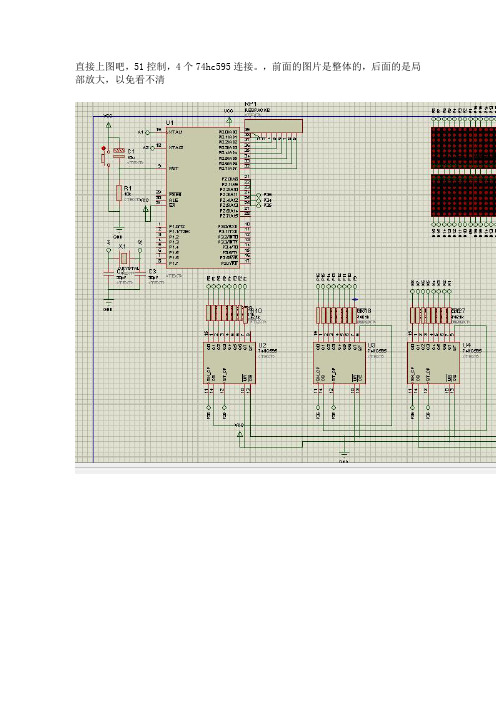Click the ground symbol at schematic bottom
Viewport: 496px width, 702px height.
(x=343, y=455)
